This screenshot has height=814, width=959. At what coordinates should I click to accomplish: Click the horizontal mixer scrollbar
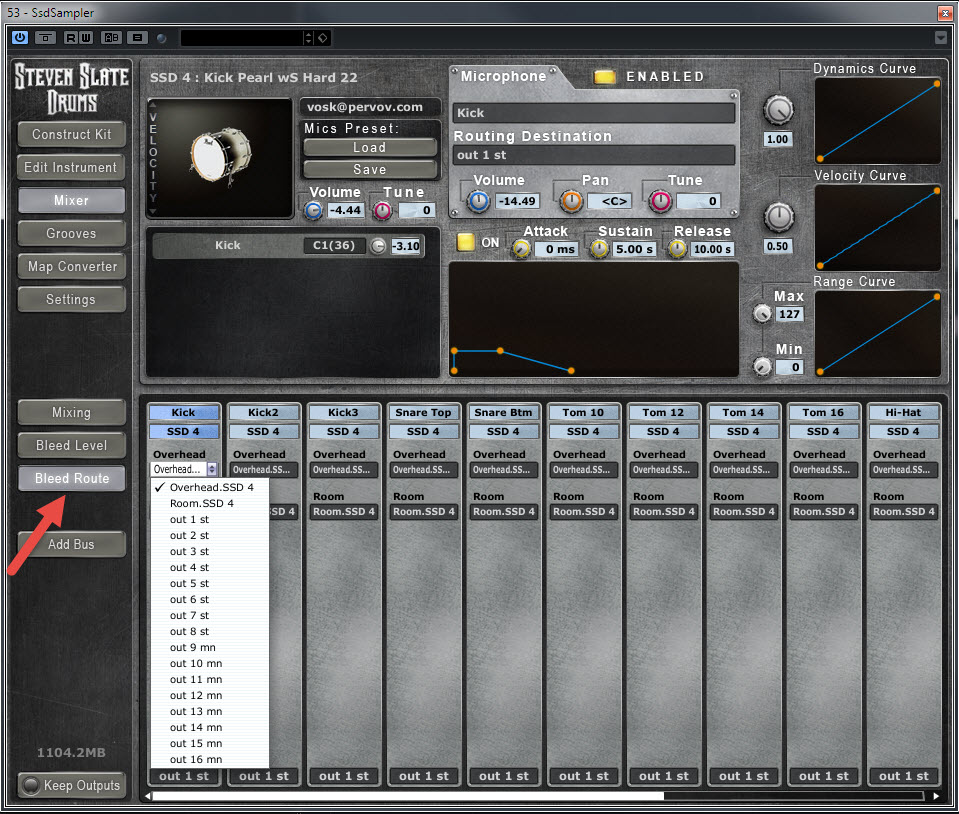(407, 796)
